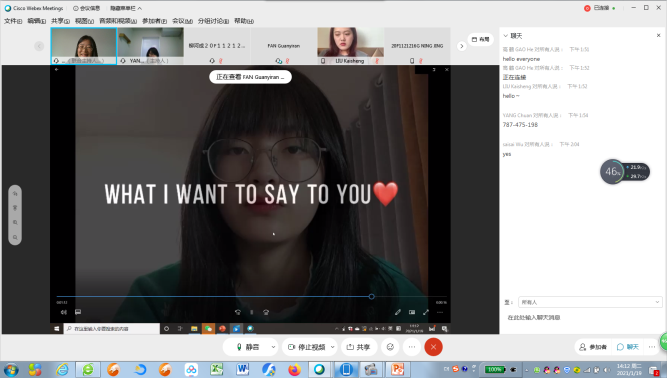Image resolution: width=667 pixels, height=378 pixels.
Task: Click the layout button above chat
Action: point(480,39)
